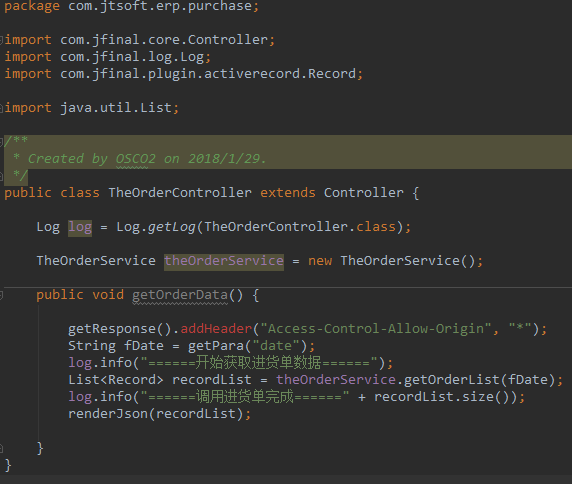Collapse the import block fold marker

click(1, 39)
